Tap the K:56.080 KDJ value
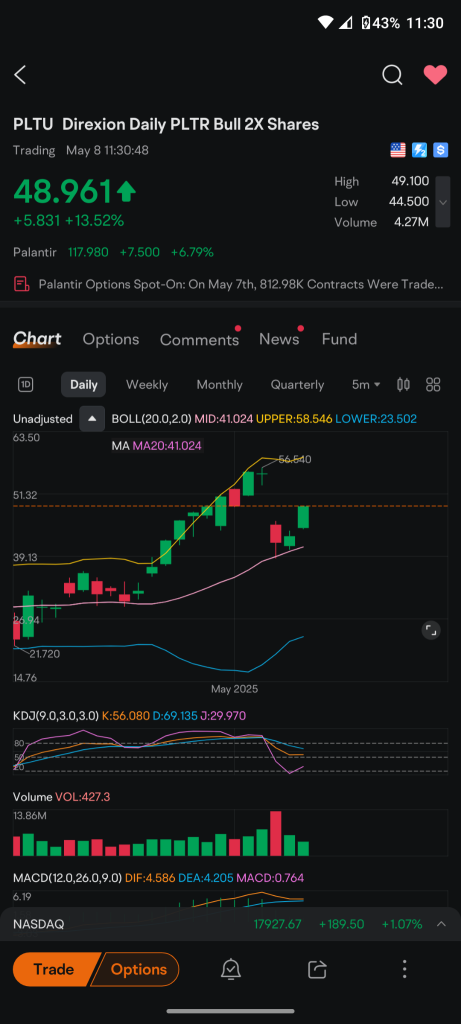The image size is (461, 1024). (125, 716)
